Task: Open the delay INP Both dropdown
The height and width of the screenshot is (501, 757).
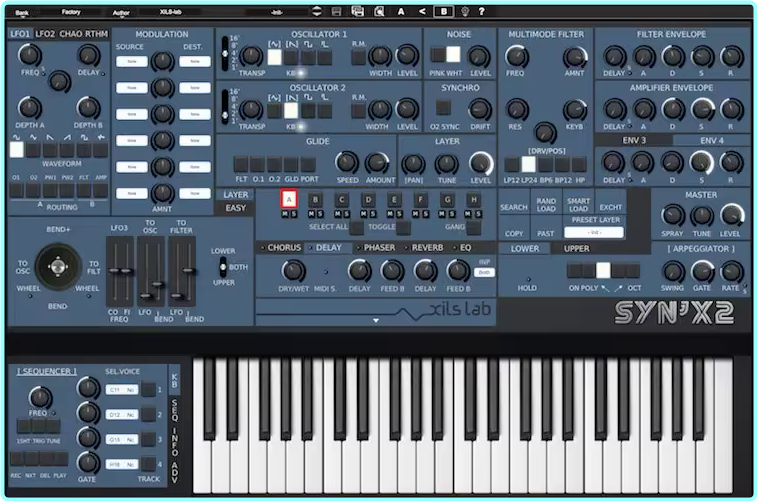Action: (485, 272)
